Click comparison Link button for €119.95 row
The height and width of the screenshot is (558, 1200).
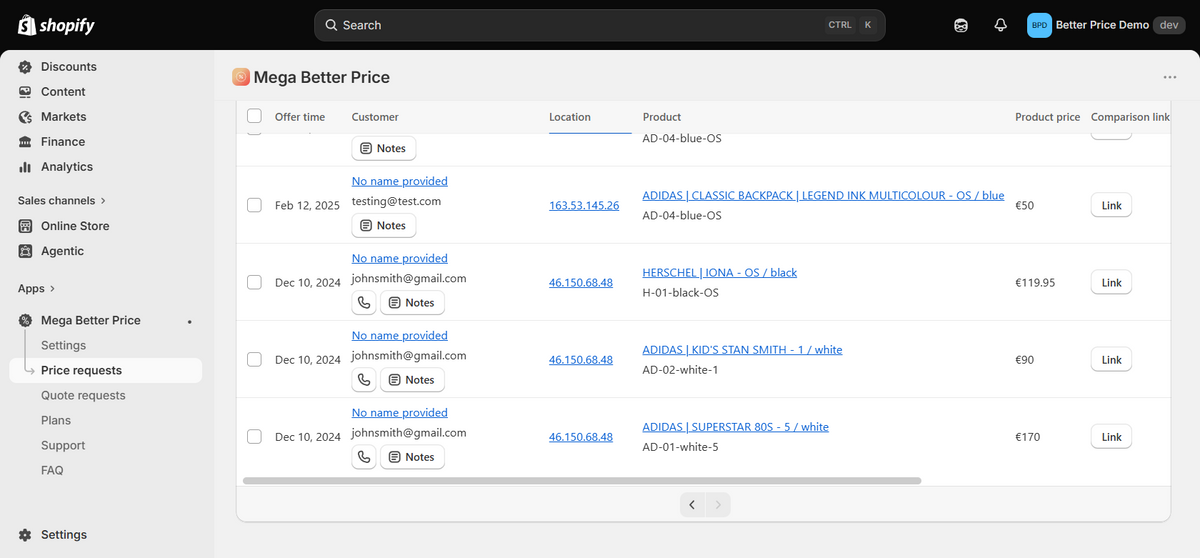pyautogui.click(x=1111, y=282)
